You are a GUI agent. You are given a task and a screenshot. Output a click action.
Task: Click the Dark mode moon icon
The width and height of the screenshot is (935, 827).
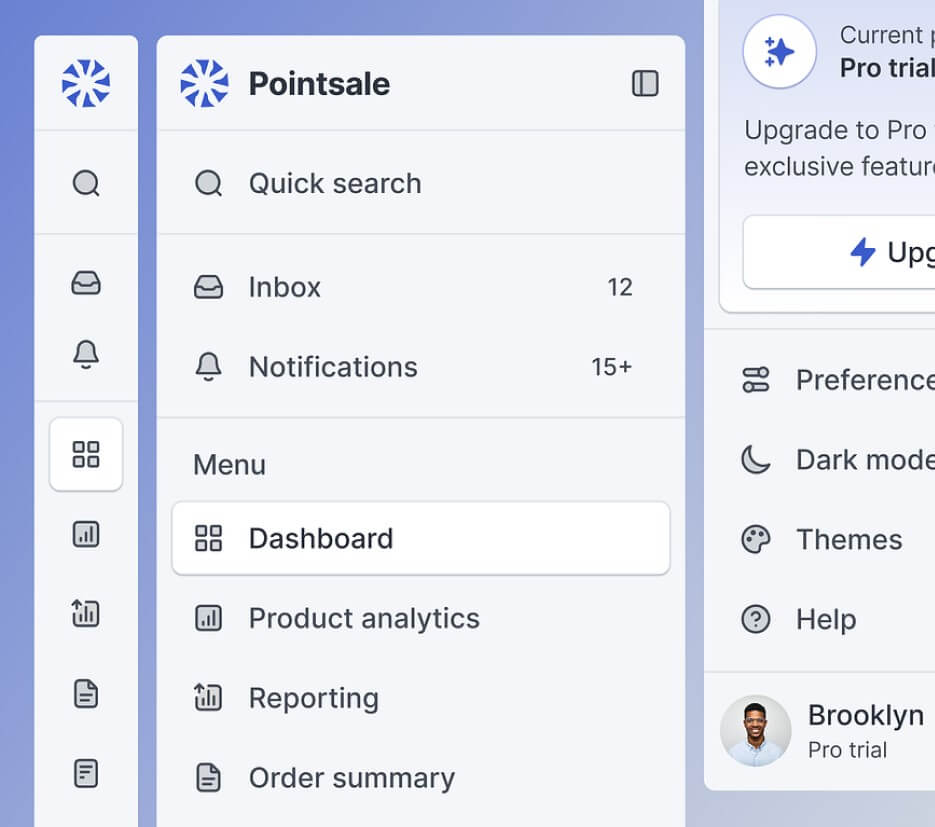click(x=756, y=460)
